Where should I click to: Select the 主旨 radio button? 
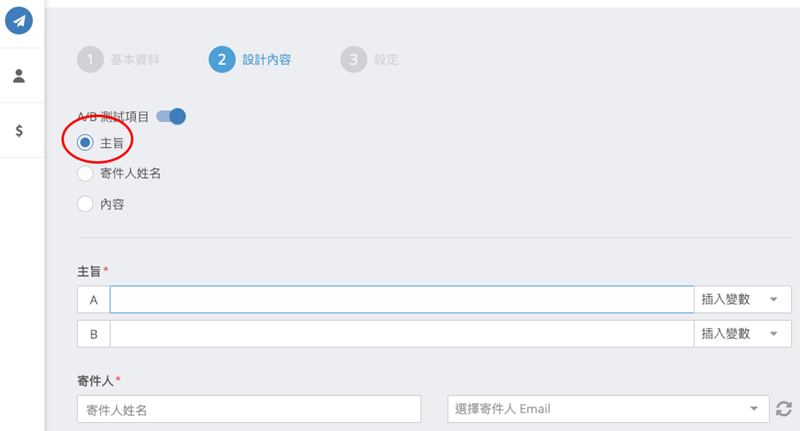(x=85, y=142)
